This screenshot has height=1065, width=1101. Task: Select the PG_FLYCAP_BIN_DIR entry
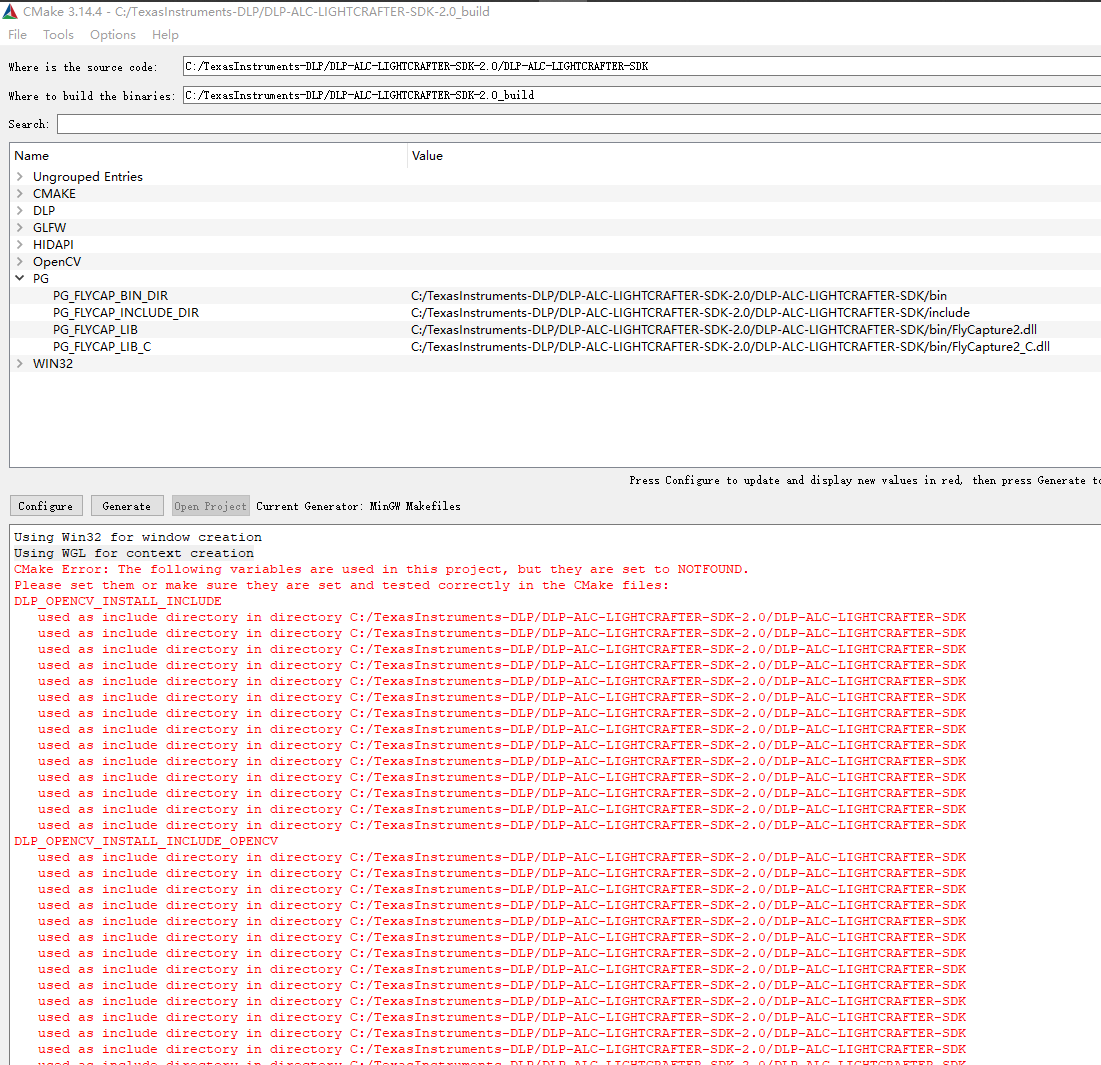[110, 296]
